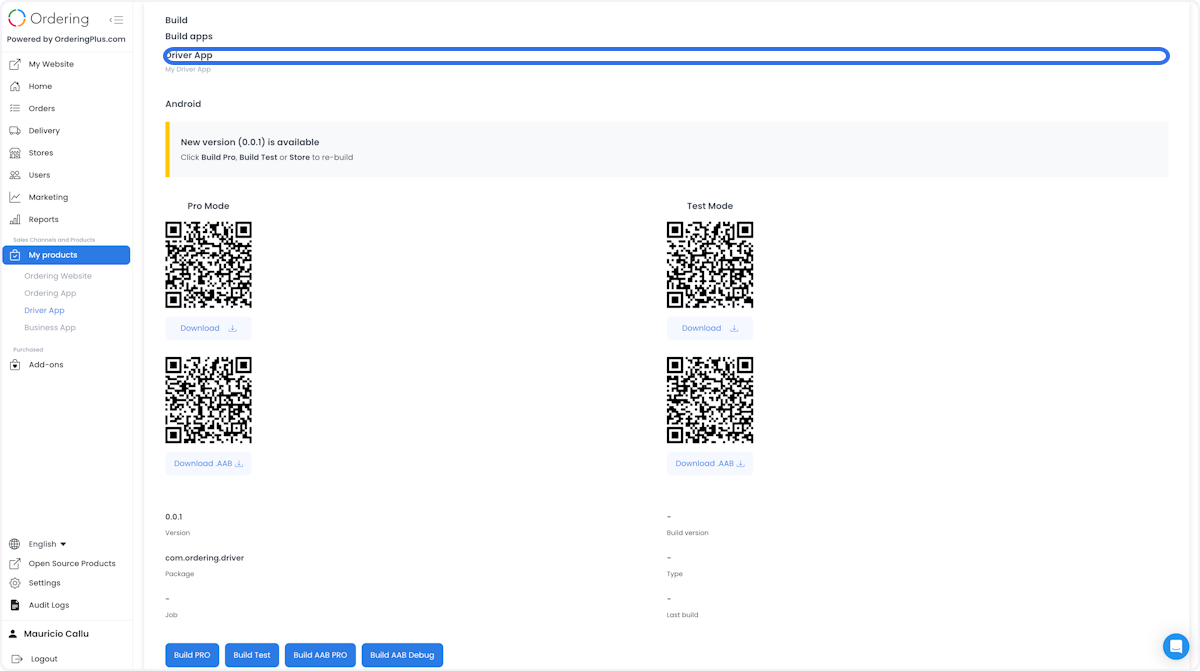Screen dimensions: 1200x671
Task: Click the Delivery truck icon
Action: pos(15,130)
